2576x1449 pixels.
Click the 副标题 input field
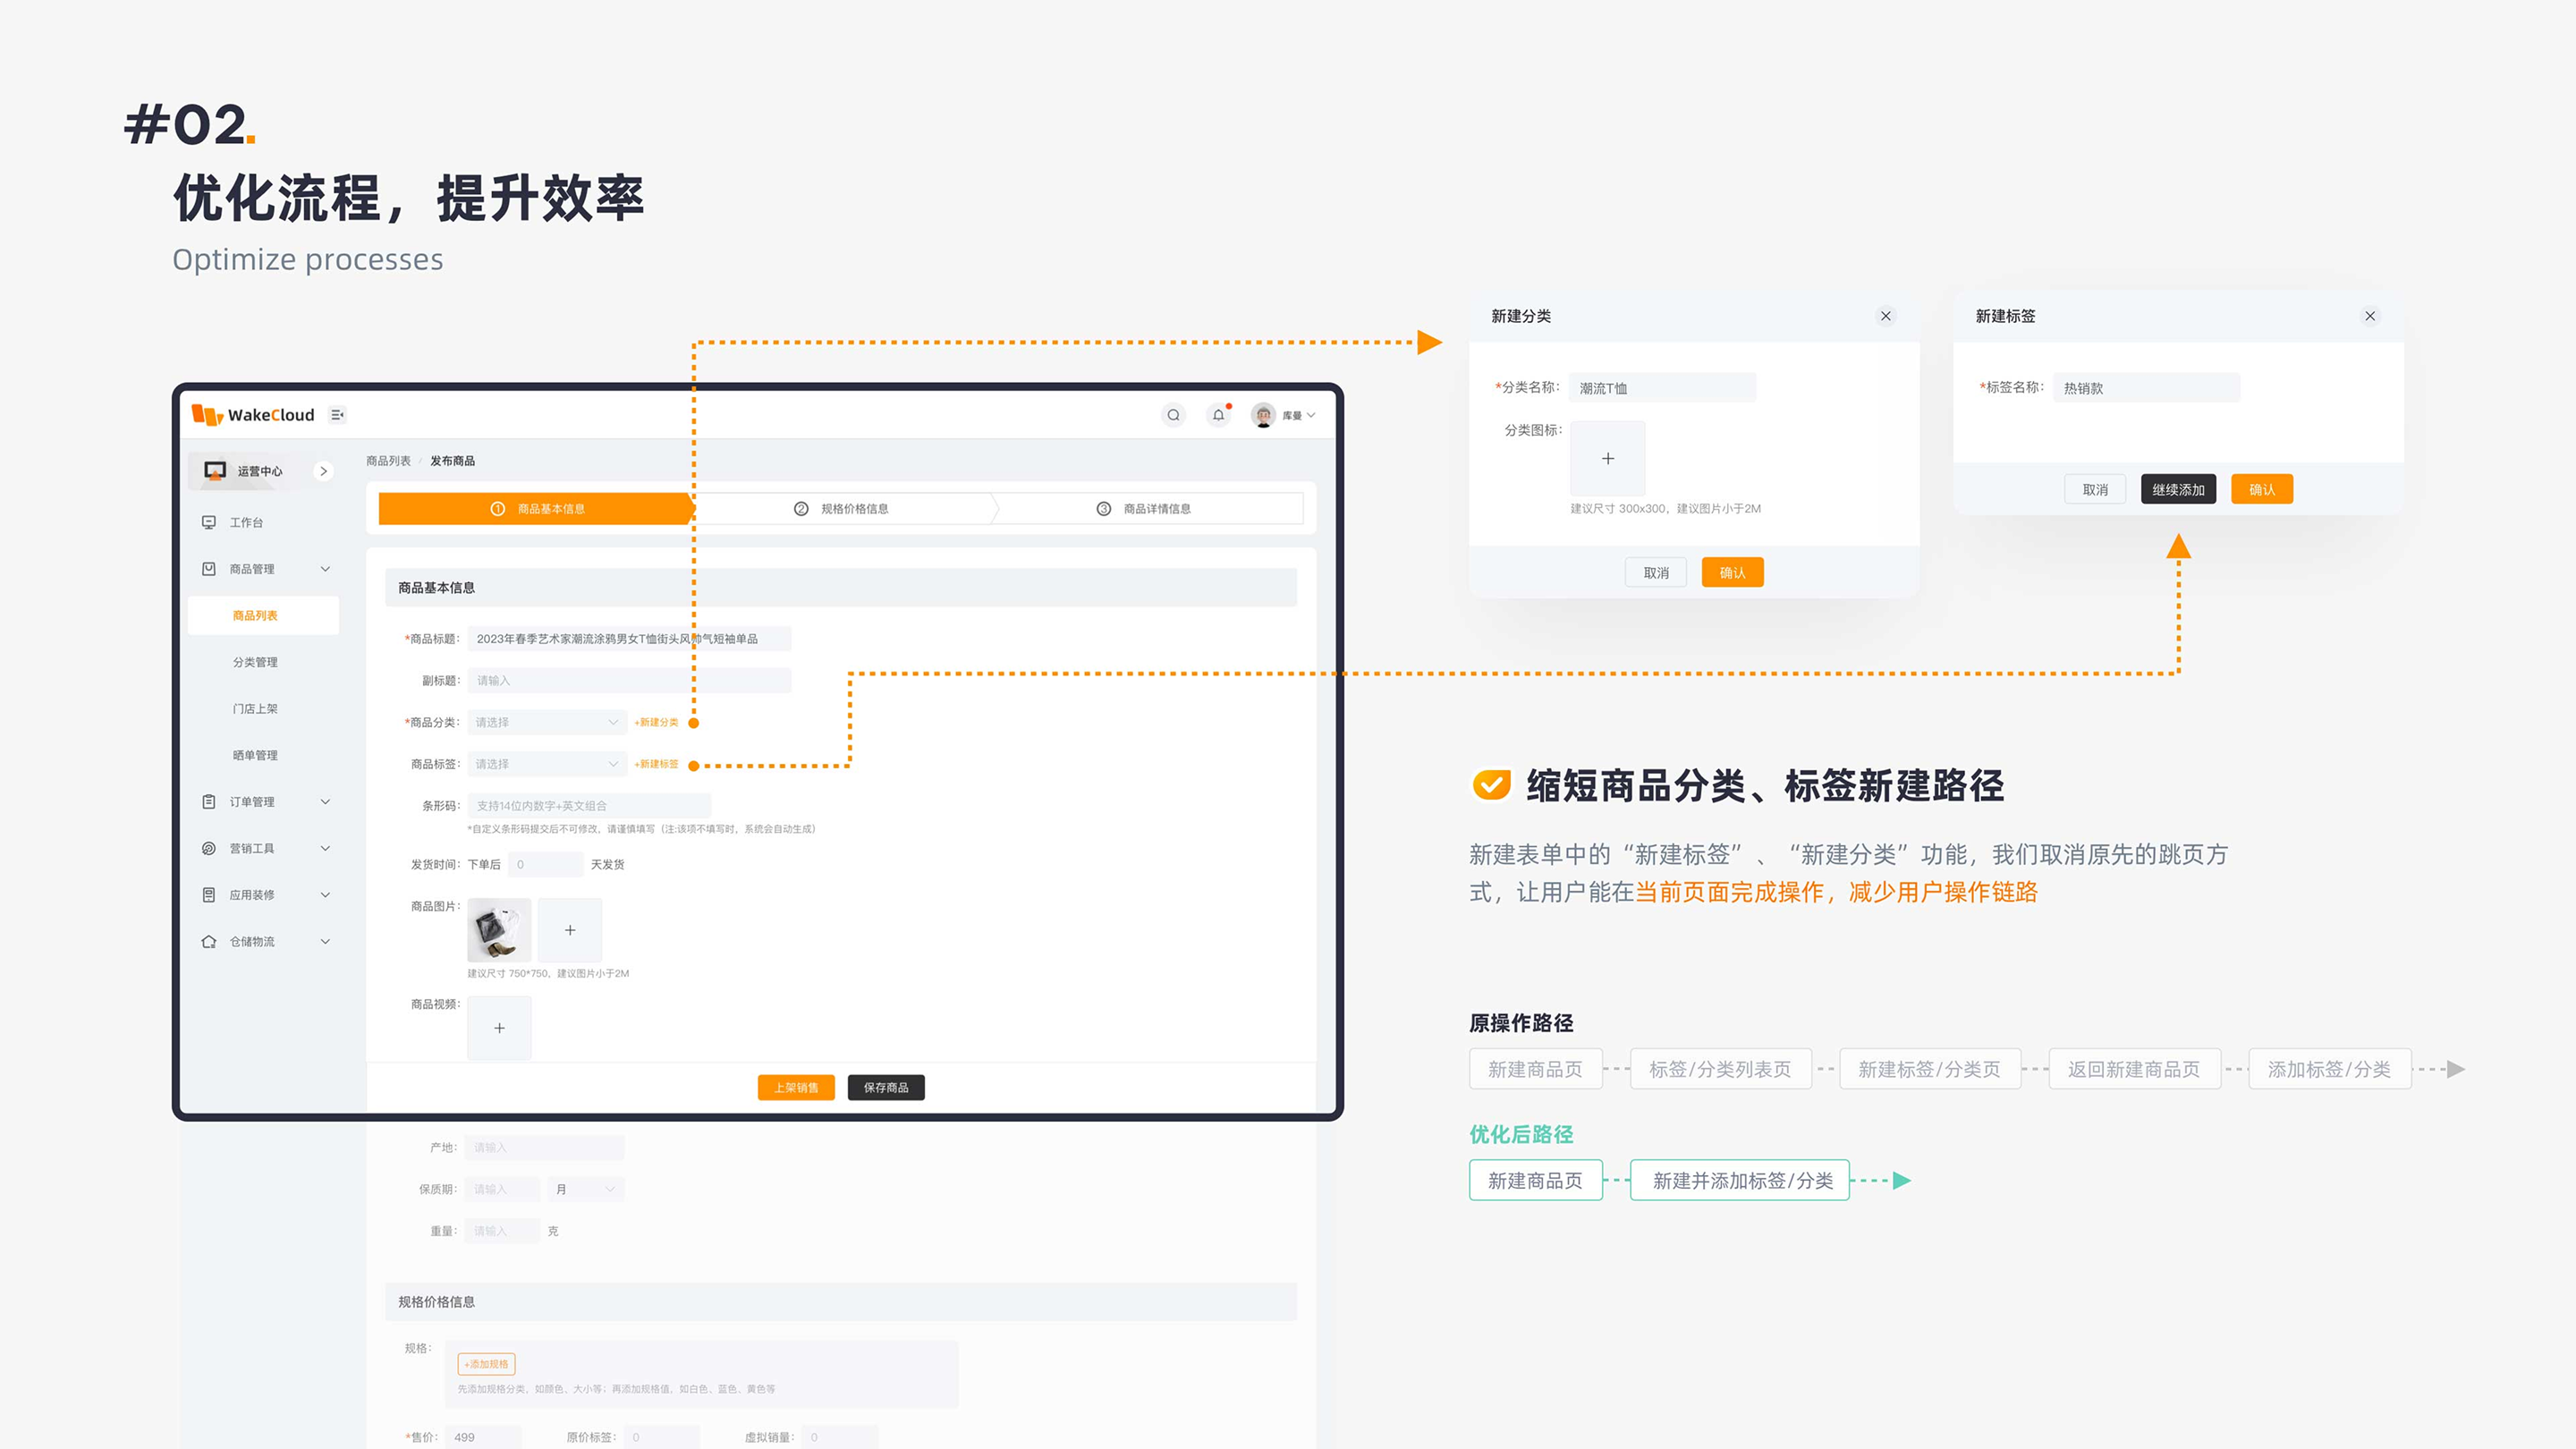[x=629, y=681]
